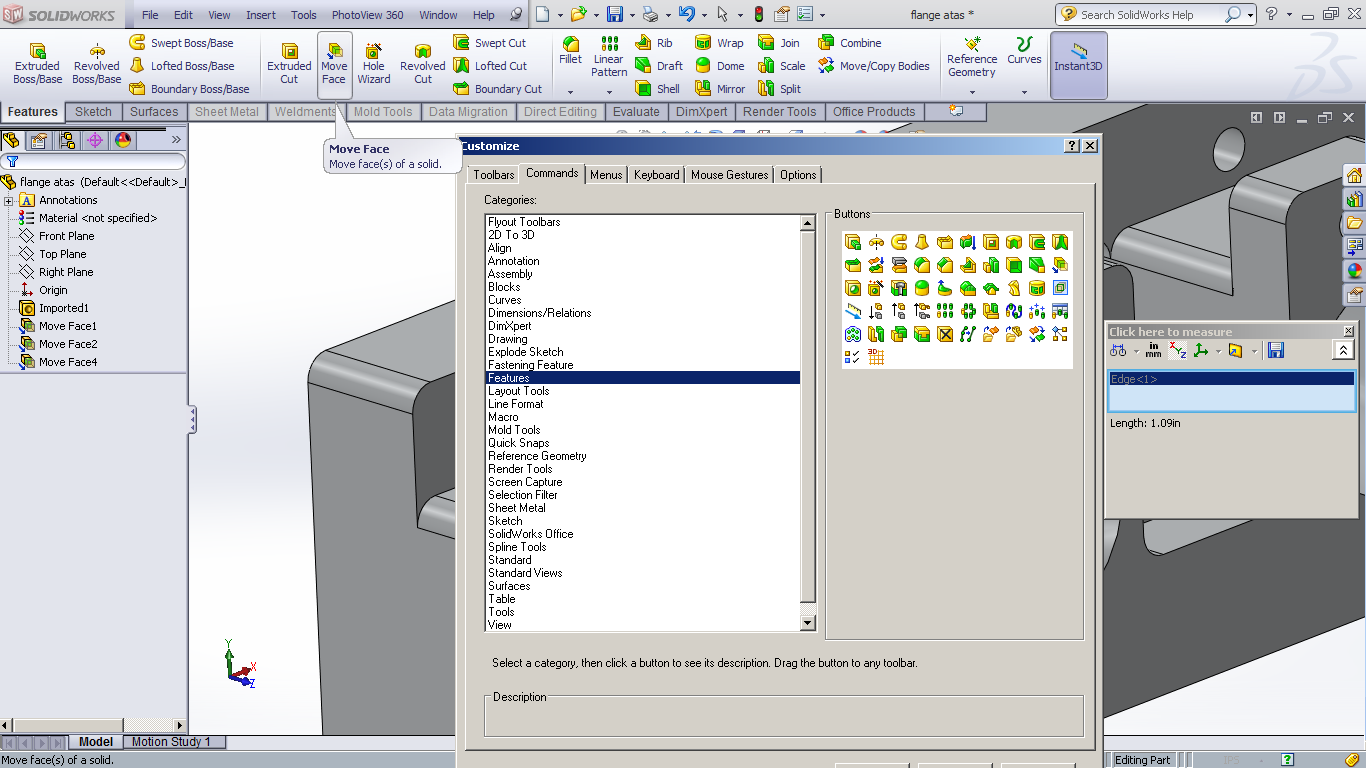1366x768 pixels.
Task: Select the Hole Wizard tool
Action: (374, 64)
